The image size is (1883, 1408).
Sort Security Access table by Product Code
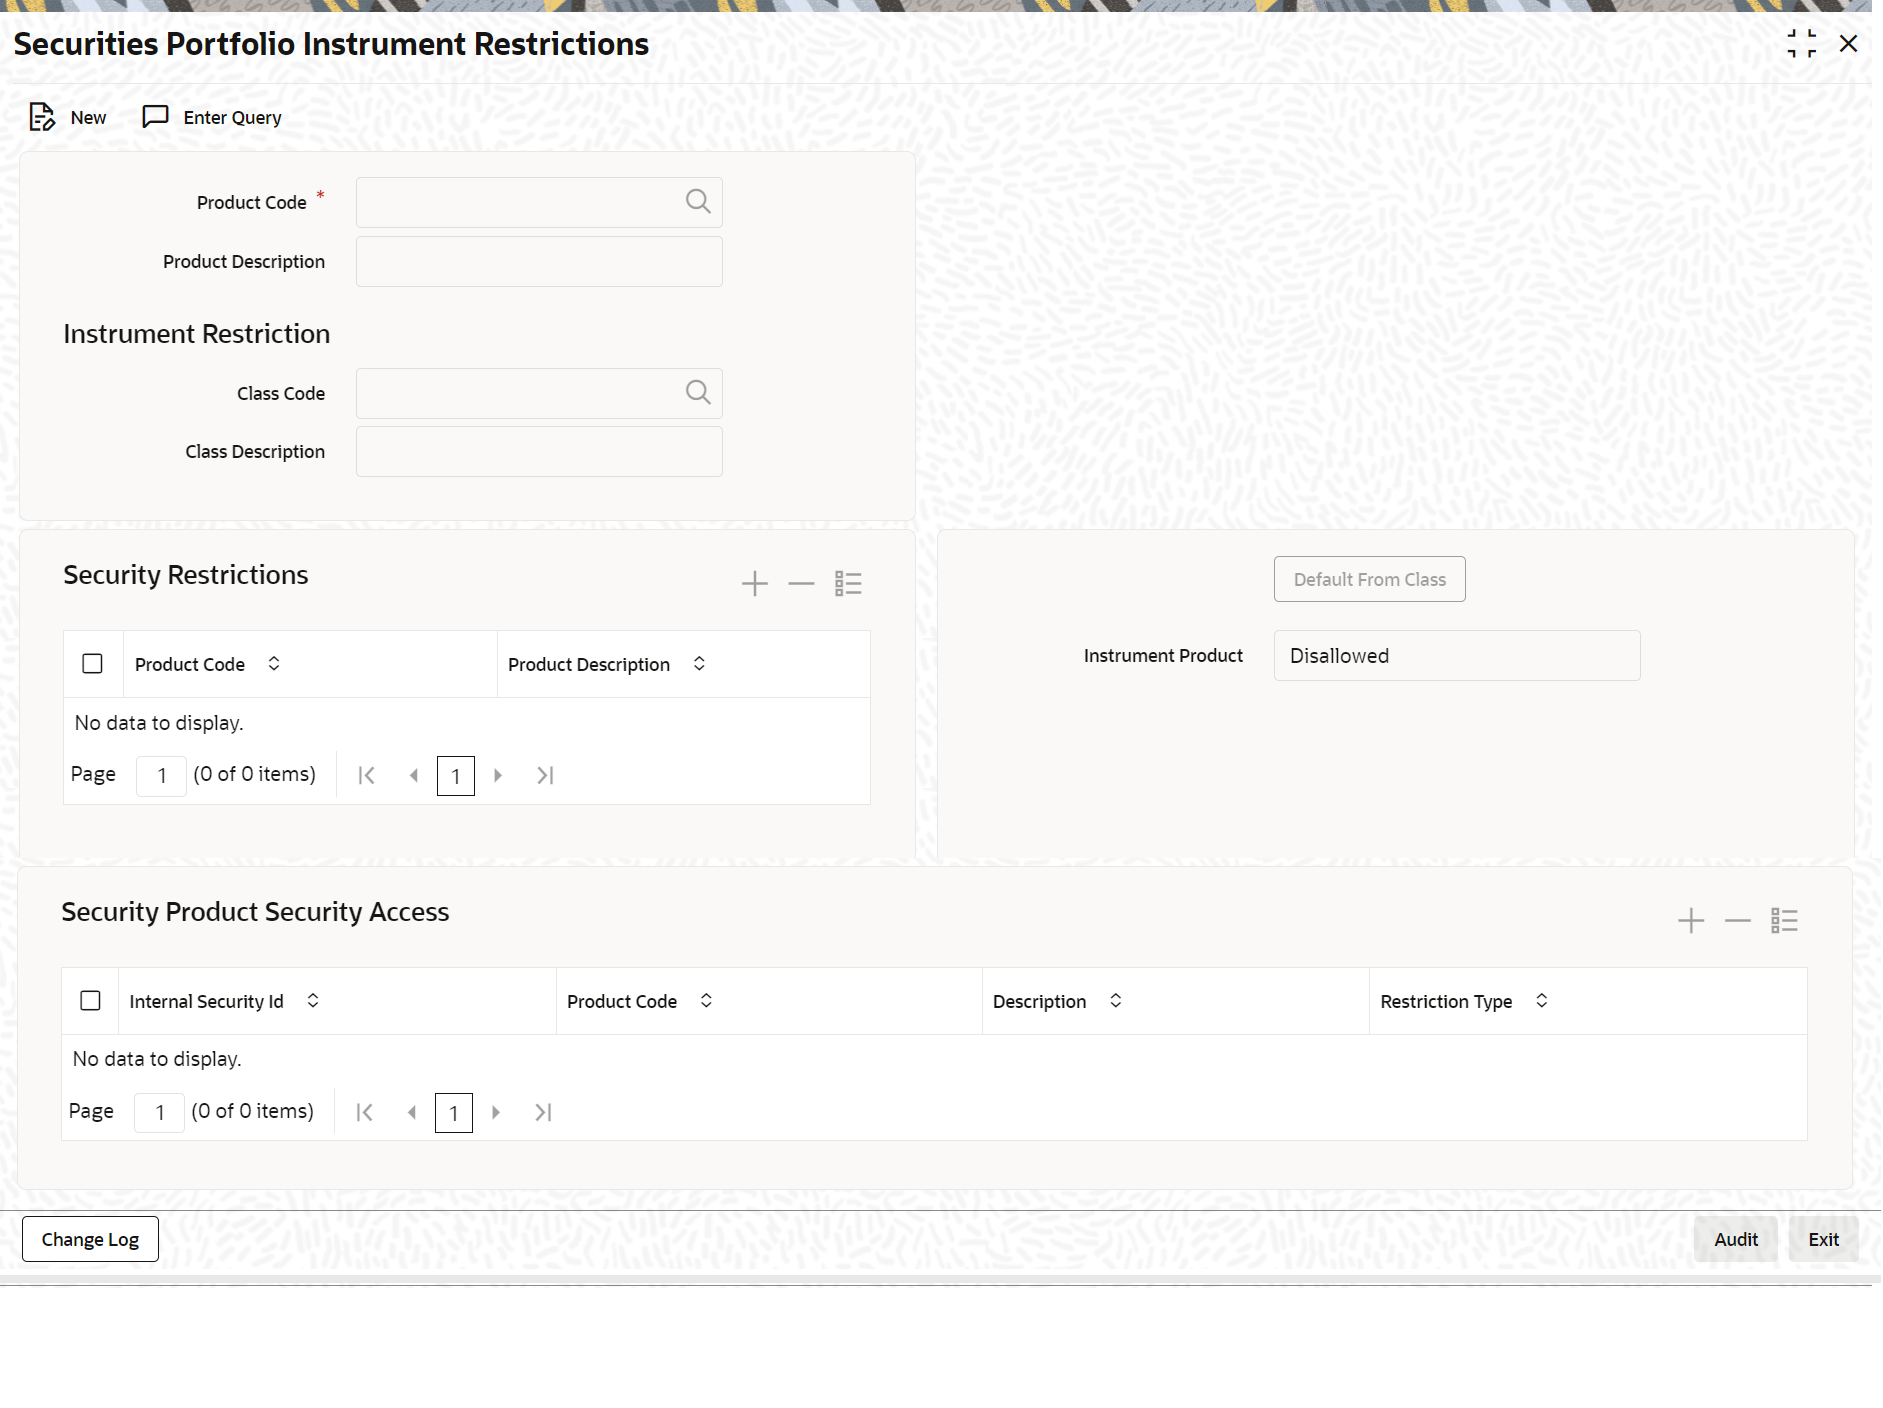tap(706, 1001)
